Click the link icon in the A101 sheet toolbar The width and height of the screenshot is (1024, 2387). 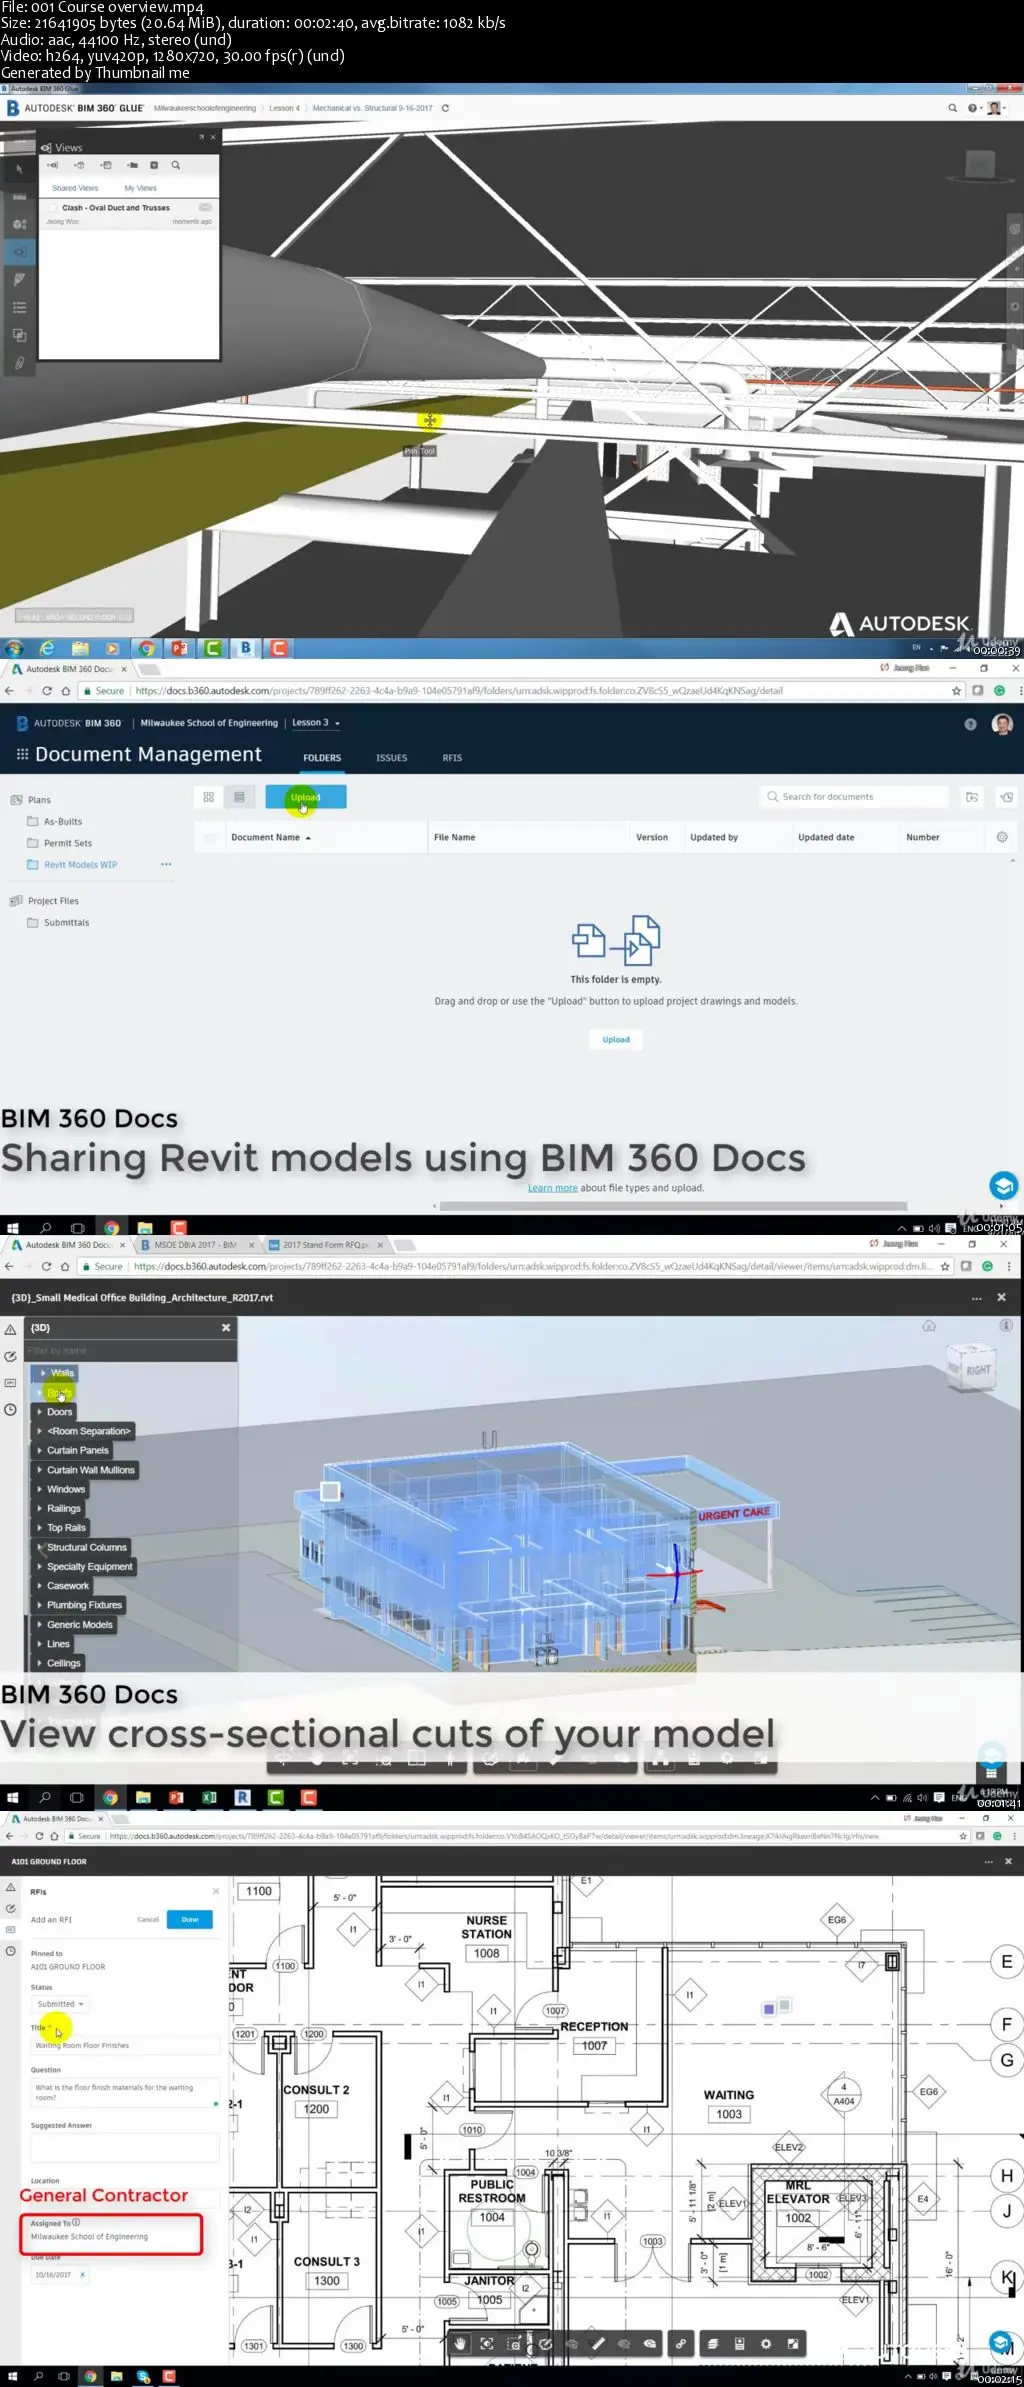(x=681, y=2343)
